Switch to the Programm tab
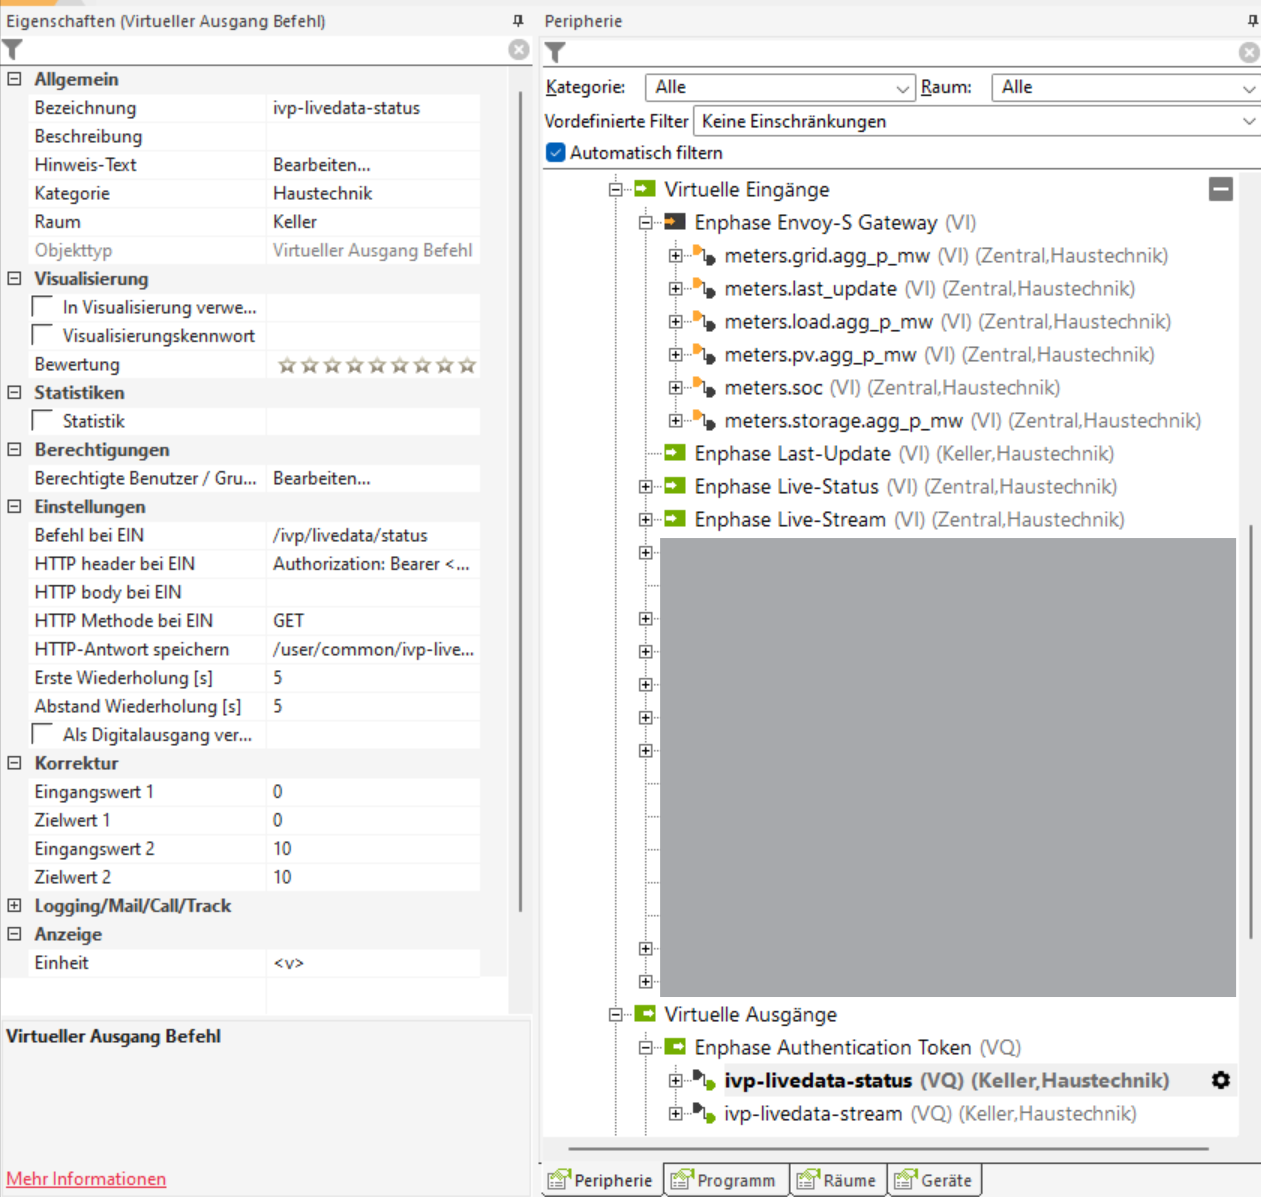Viewport: 1261px width, 1197px height. [725, 1180]
